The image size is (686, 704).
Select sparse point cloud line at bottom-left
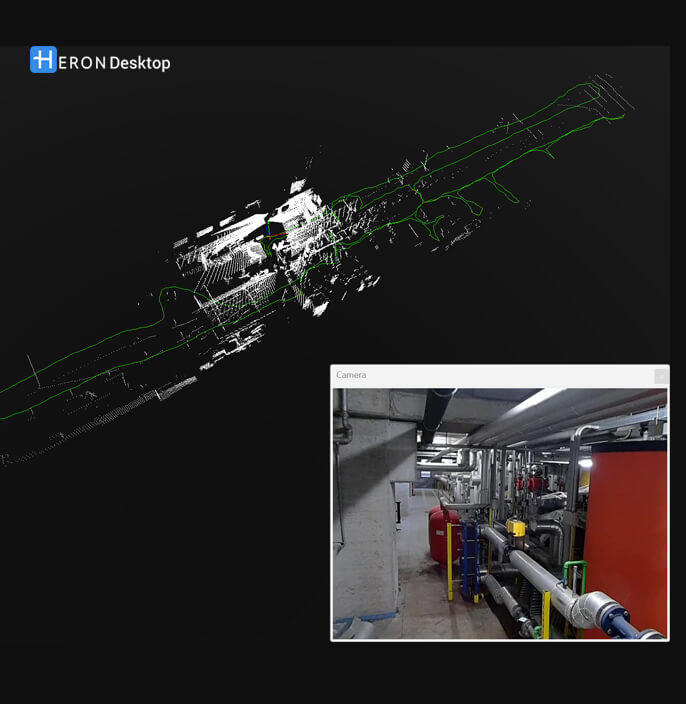click(60, 440)
